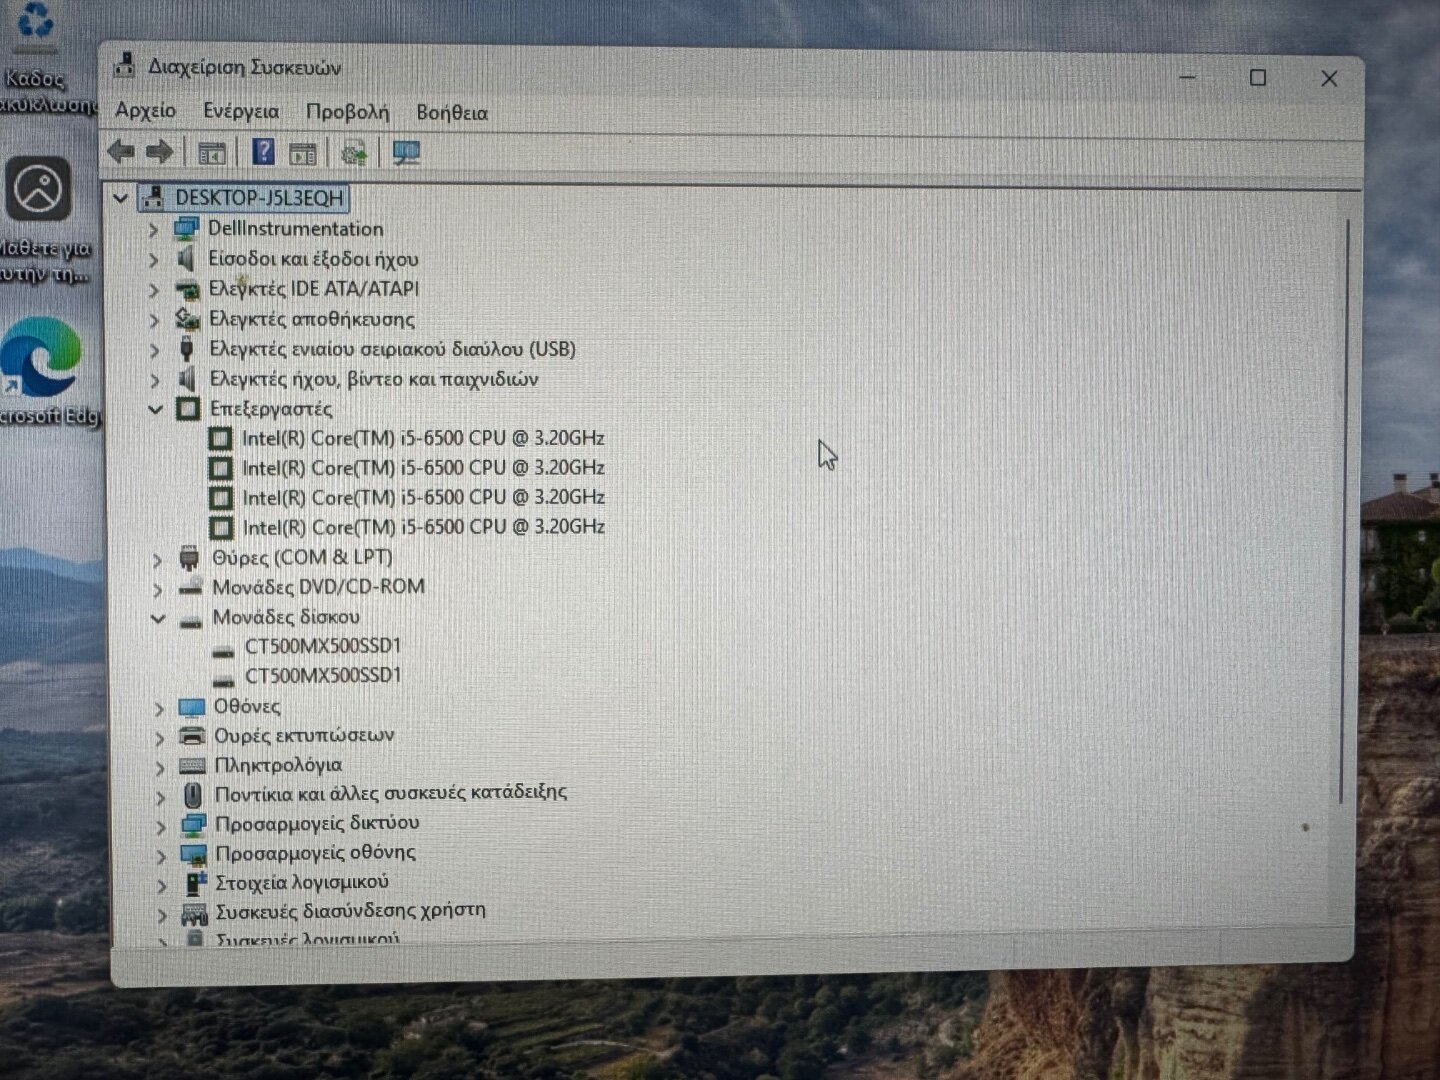Open the Προβολή menu
This screenshot has height=1080, width=1440.
point(347,112)
